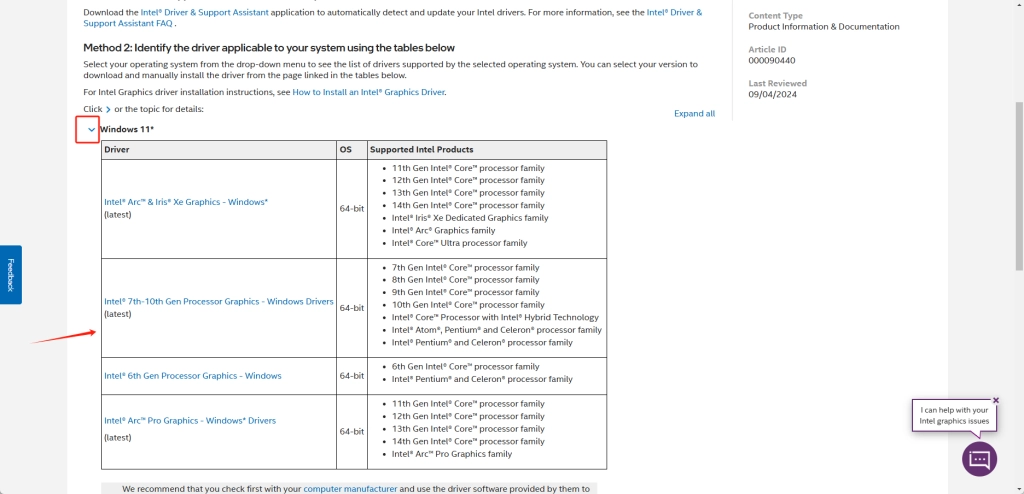Close the chat help popup
This screenshot has height=494, width=1024.
[x=995, y=400]
